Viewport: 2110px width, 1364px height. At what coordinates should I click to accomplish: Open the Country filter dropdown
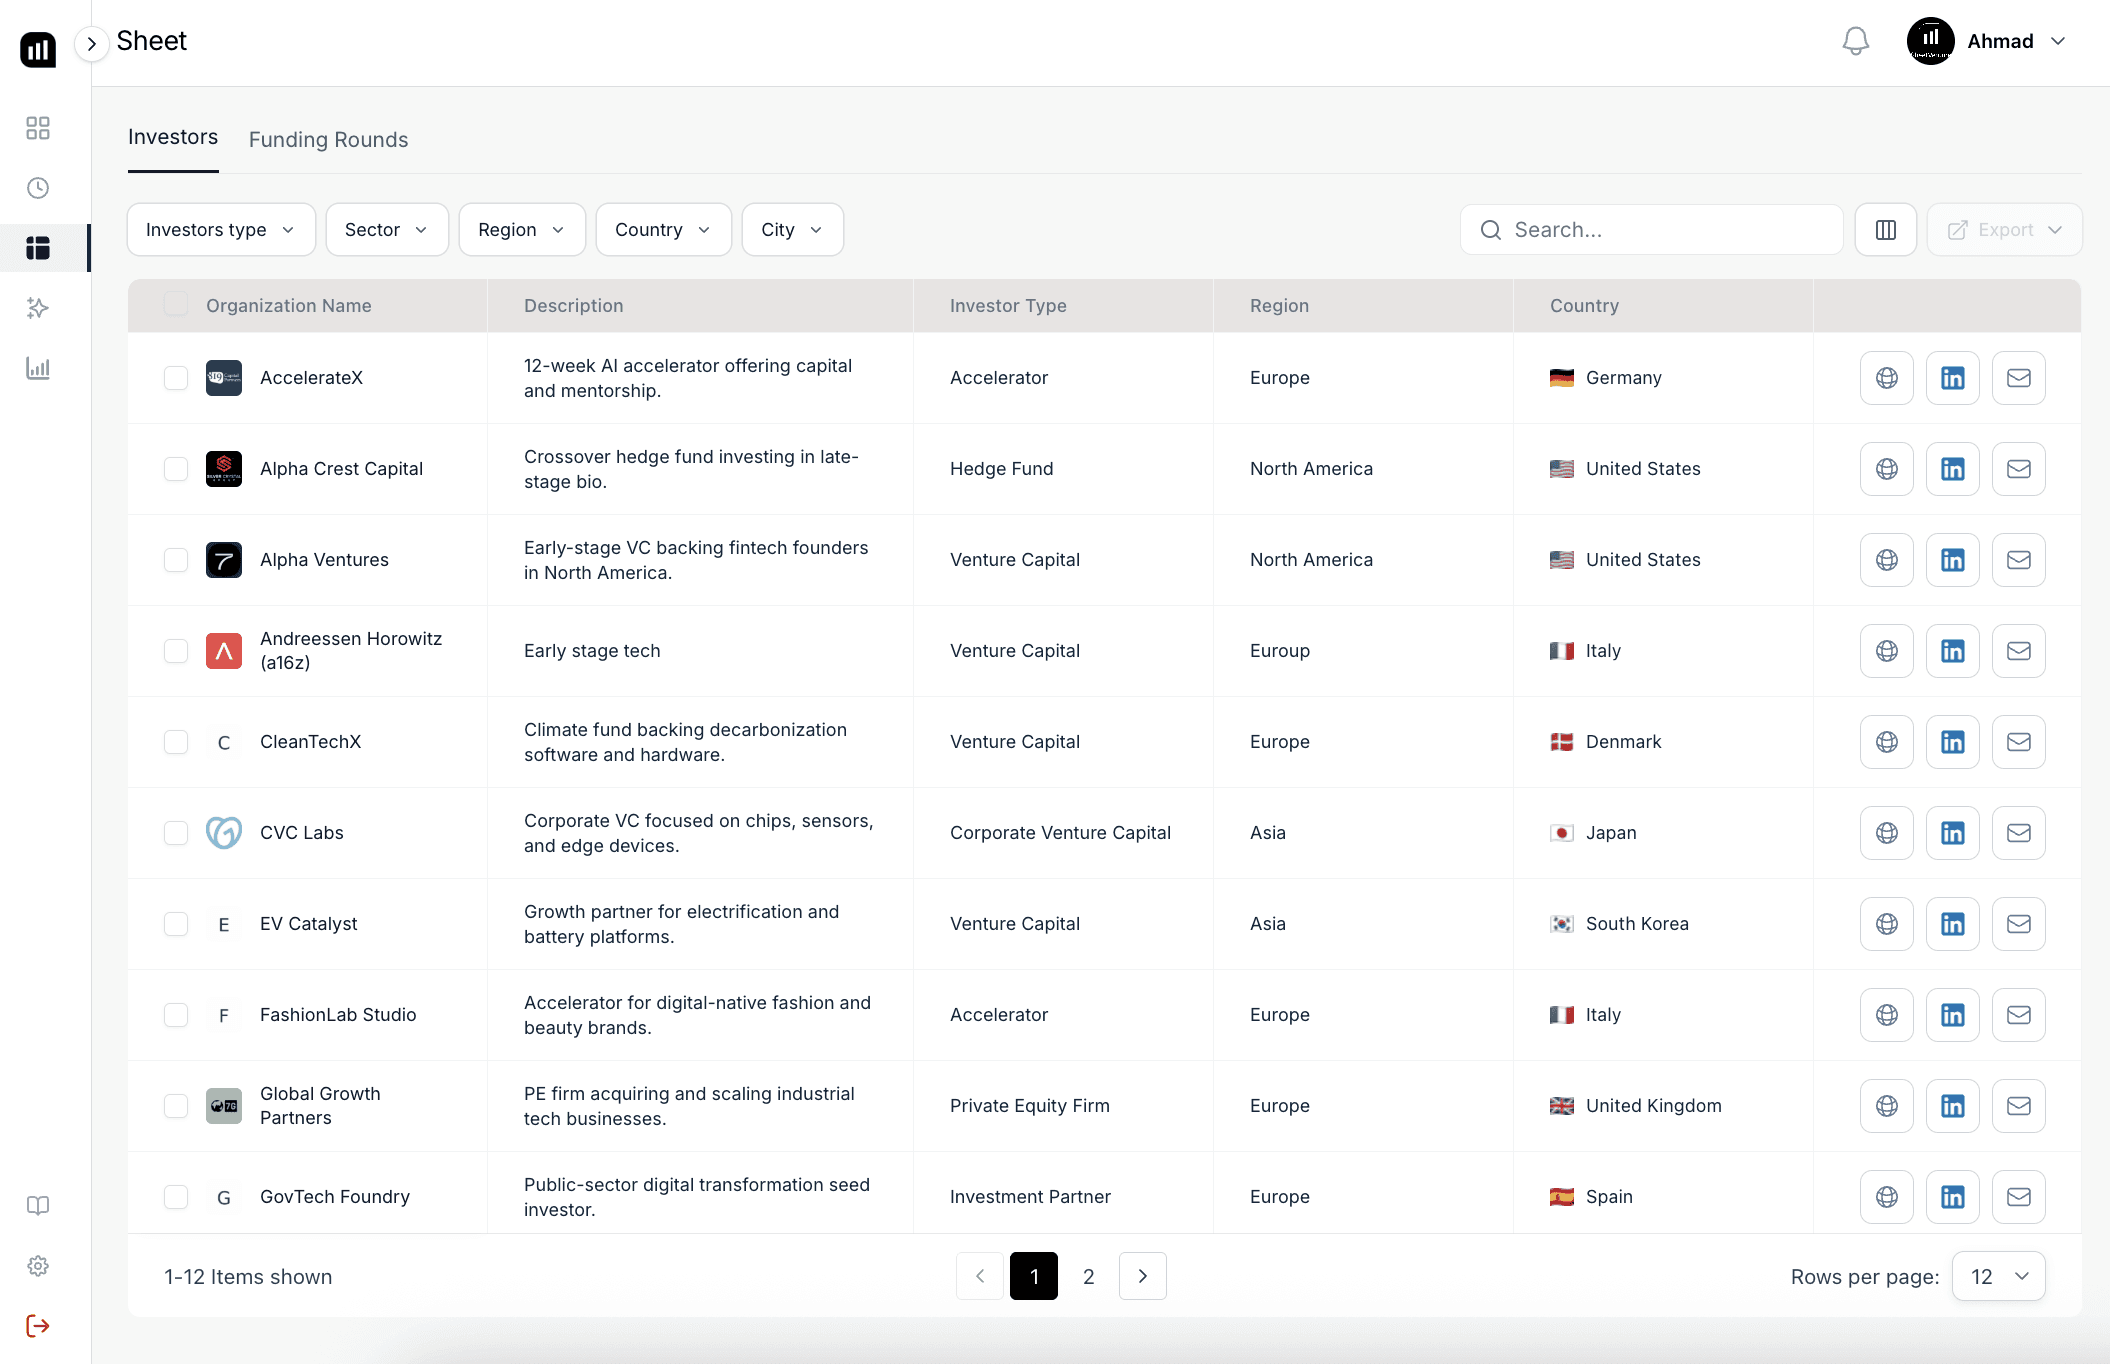(663, 230)
